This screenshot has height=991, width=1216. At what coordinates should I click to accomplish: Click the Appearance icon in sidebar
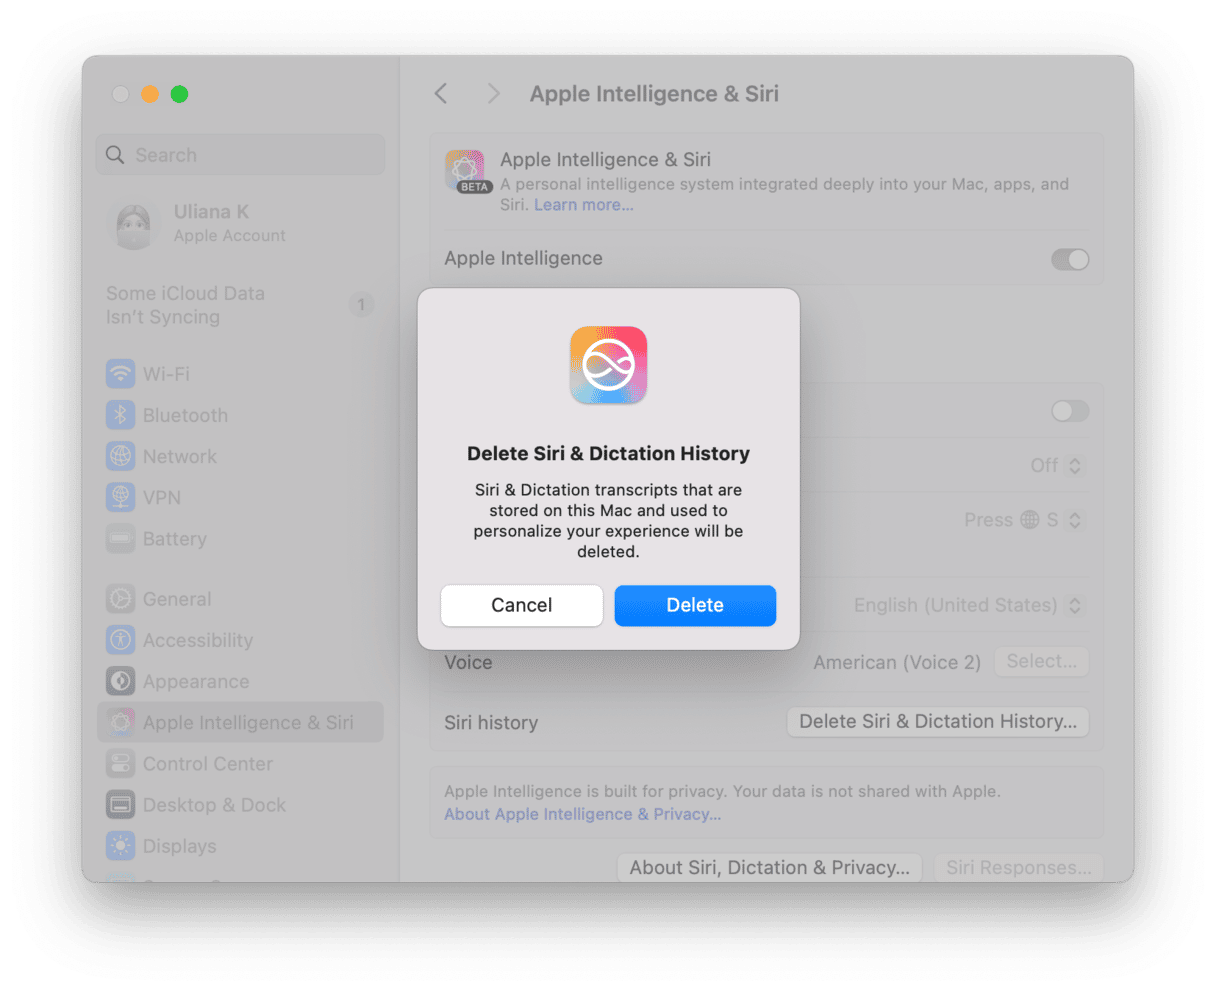pyautogui.click(x=120, y=681)
